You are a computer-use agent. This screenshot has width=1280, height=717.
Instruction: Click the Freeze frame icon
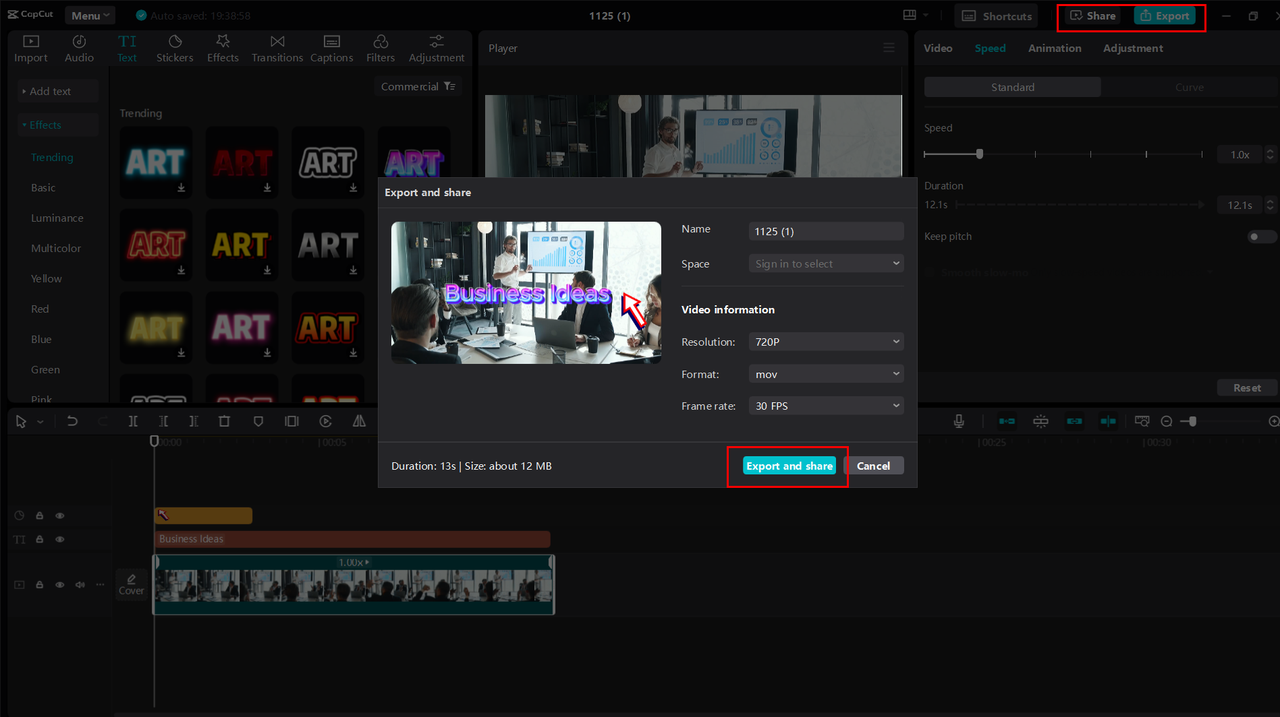point(291,422)
